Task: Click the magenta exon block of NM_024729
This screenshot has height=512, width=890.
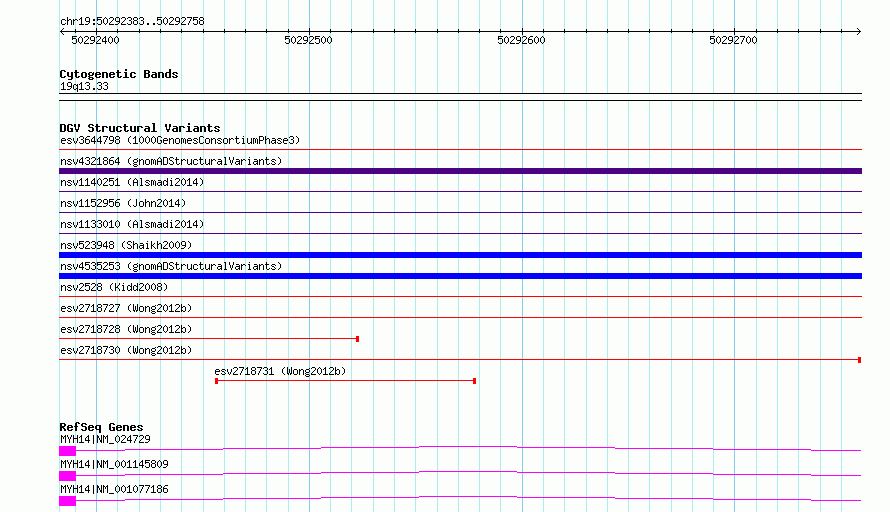Action: pyautogui.click(x=68, y=451)
